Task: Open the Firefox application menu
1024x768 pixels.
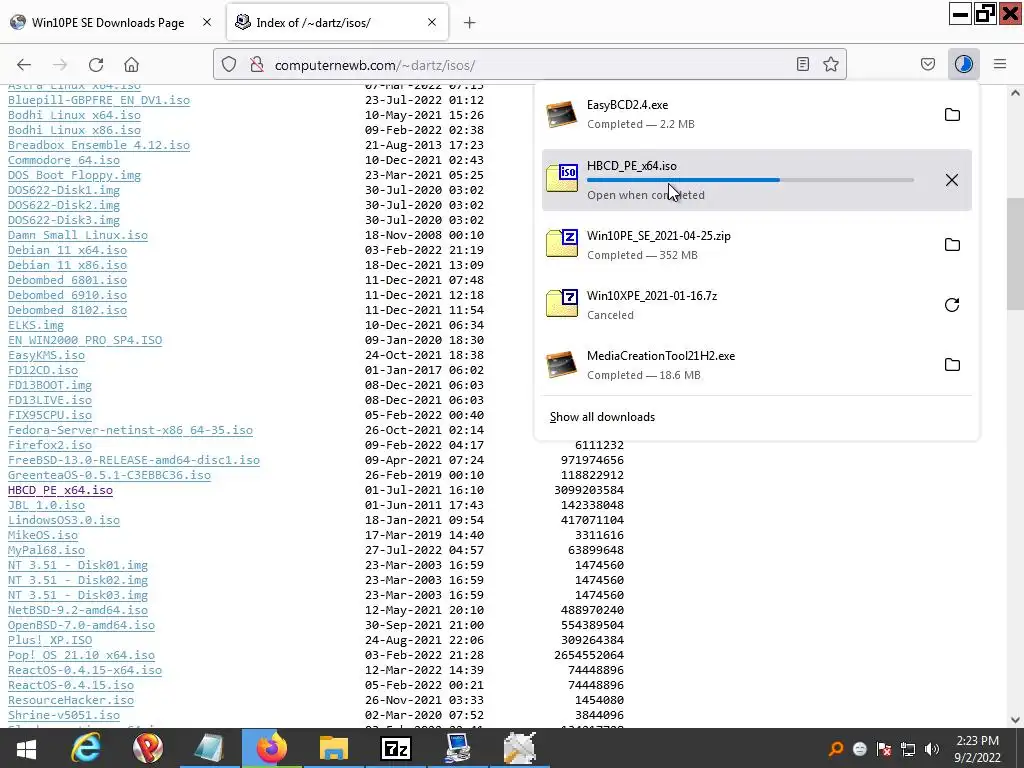Action: point(1000,64)
